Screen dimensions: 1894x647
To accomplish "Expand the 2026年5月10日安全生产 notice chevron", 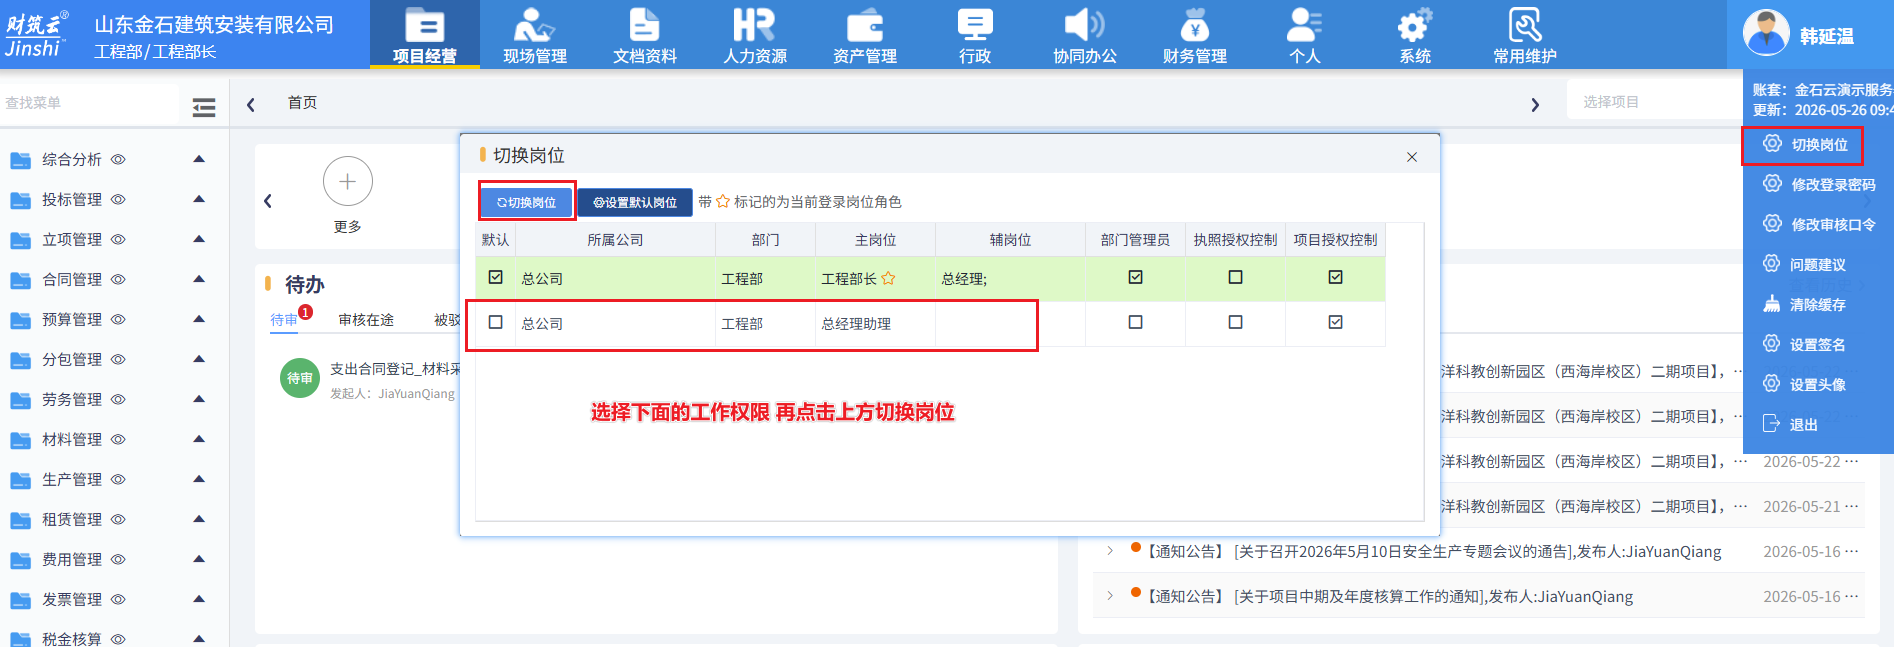I will tap(1110, 551).
